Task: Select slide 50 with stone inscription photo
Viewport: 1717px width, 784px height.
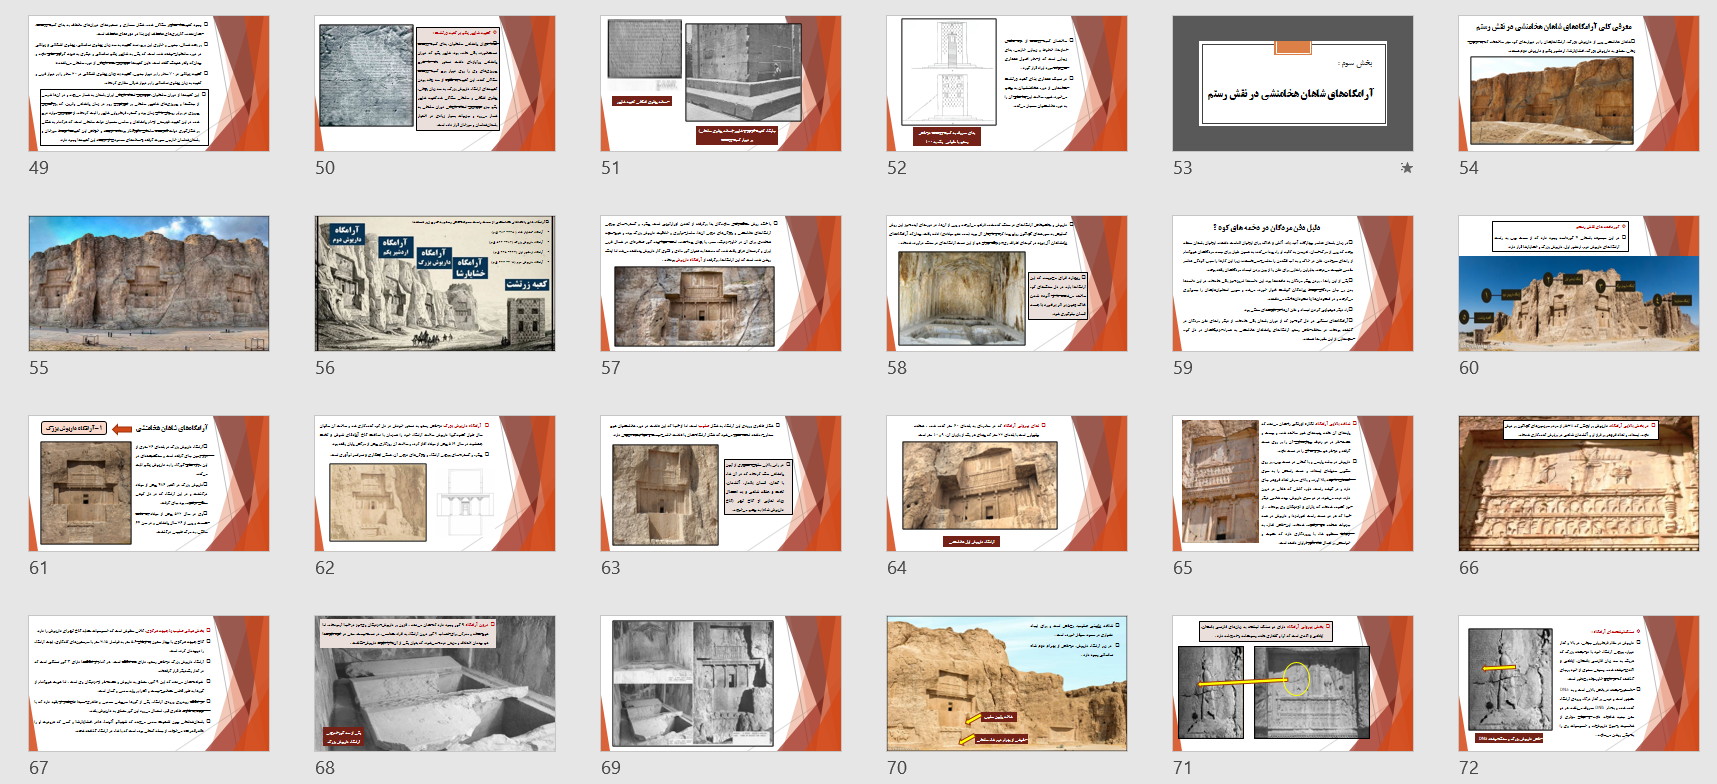Action: coord(435,84)
